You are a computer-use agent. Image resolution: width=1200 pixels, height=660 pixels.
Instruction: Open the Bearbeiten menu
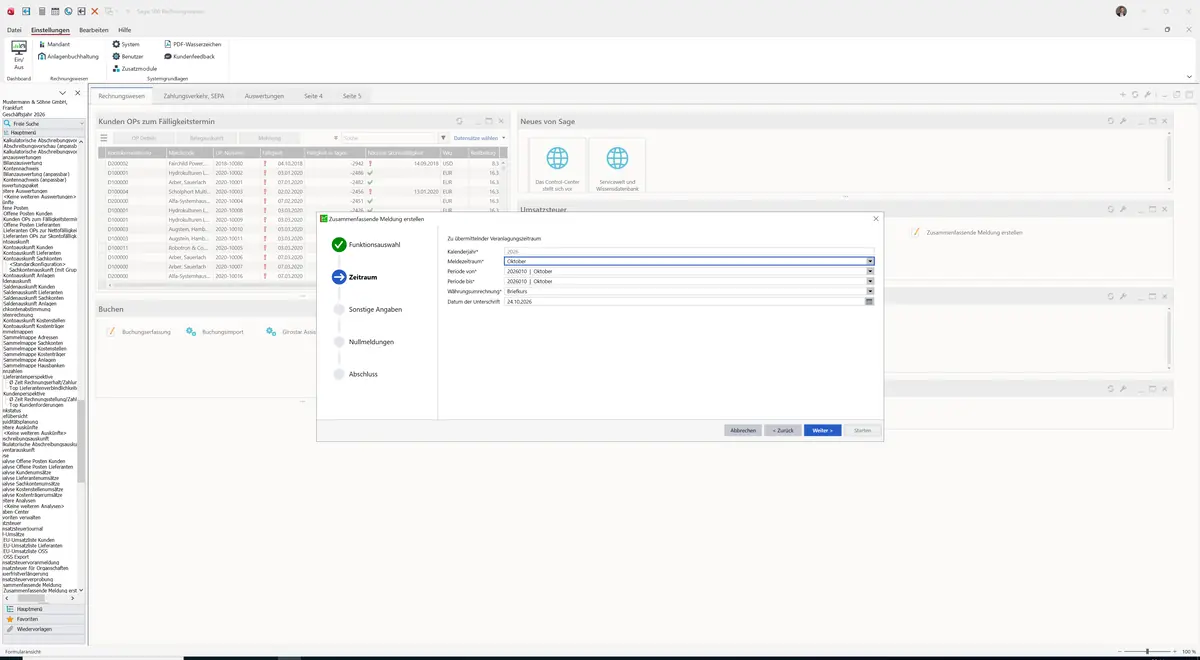click(94, 30)
